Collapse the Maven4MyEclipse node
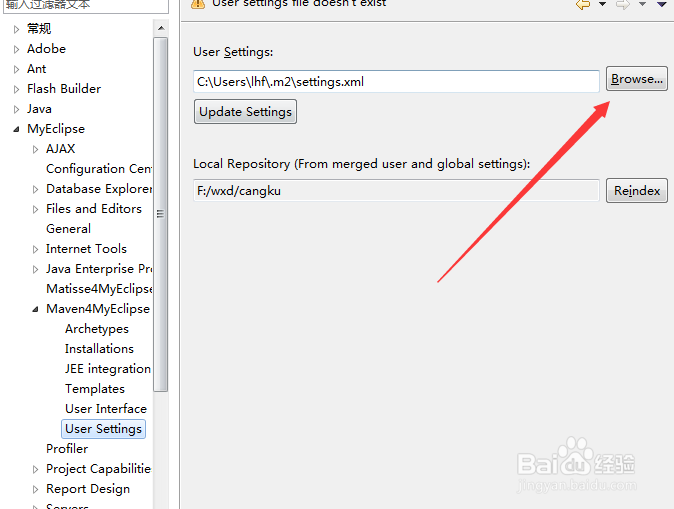The height and width of the screenshot is (509, 674). coord(35,309)
